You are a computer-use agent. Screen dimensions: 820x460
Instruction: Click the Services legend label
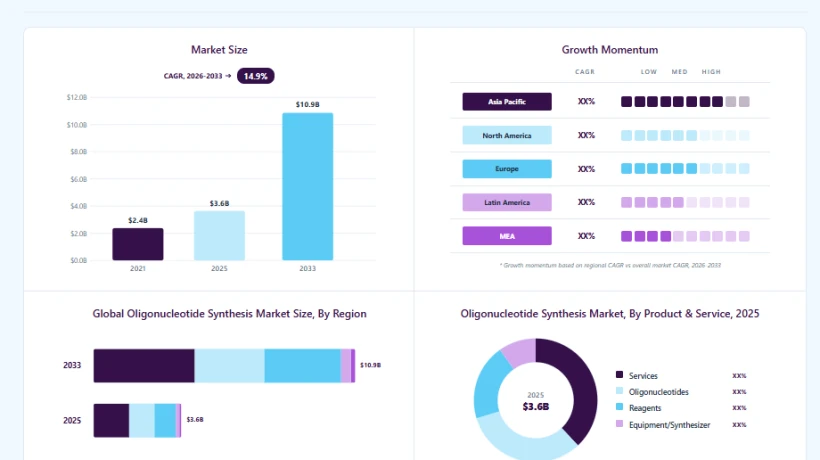point(643,376)
